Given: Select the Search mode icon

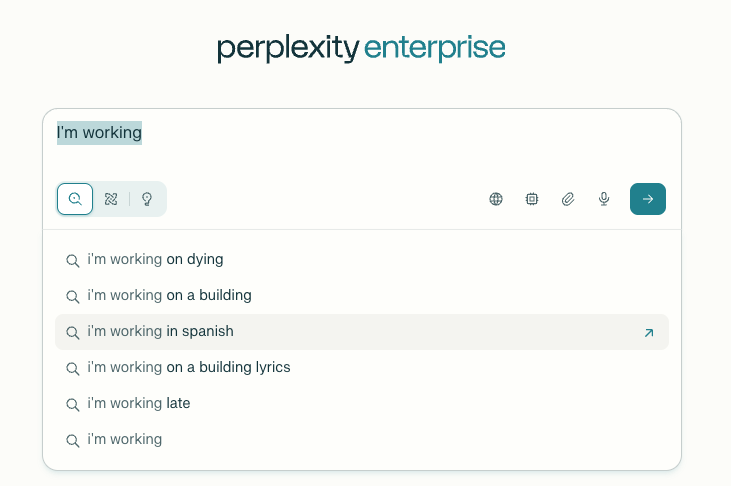Looking at the screenshot, I should tap(75, 199).
